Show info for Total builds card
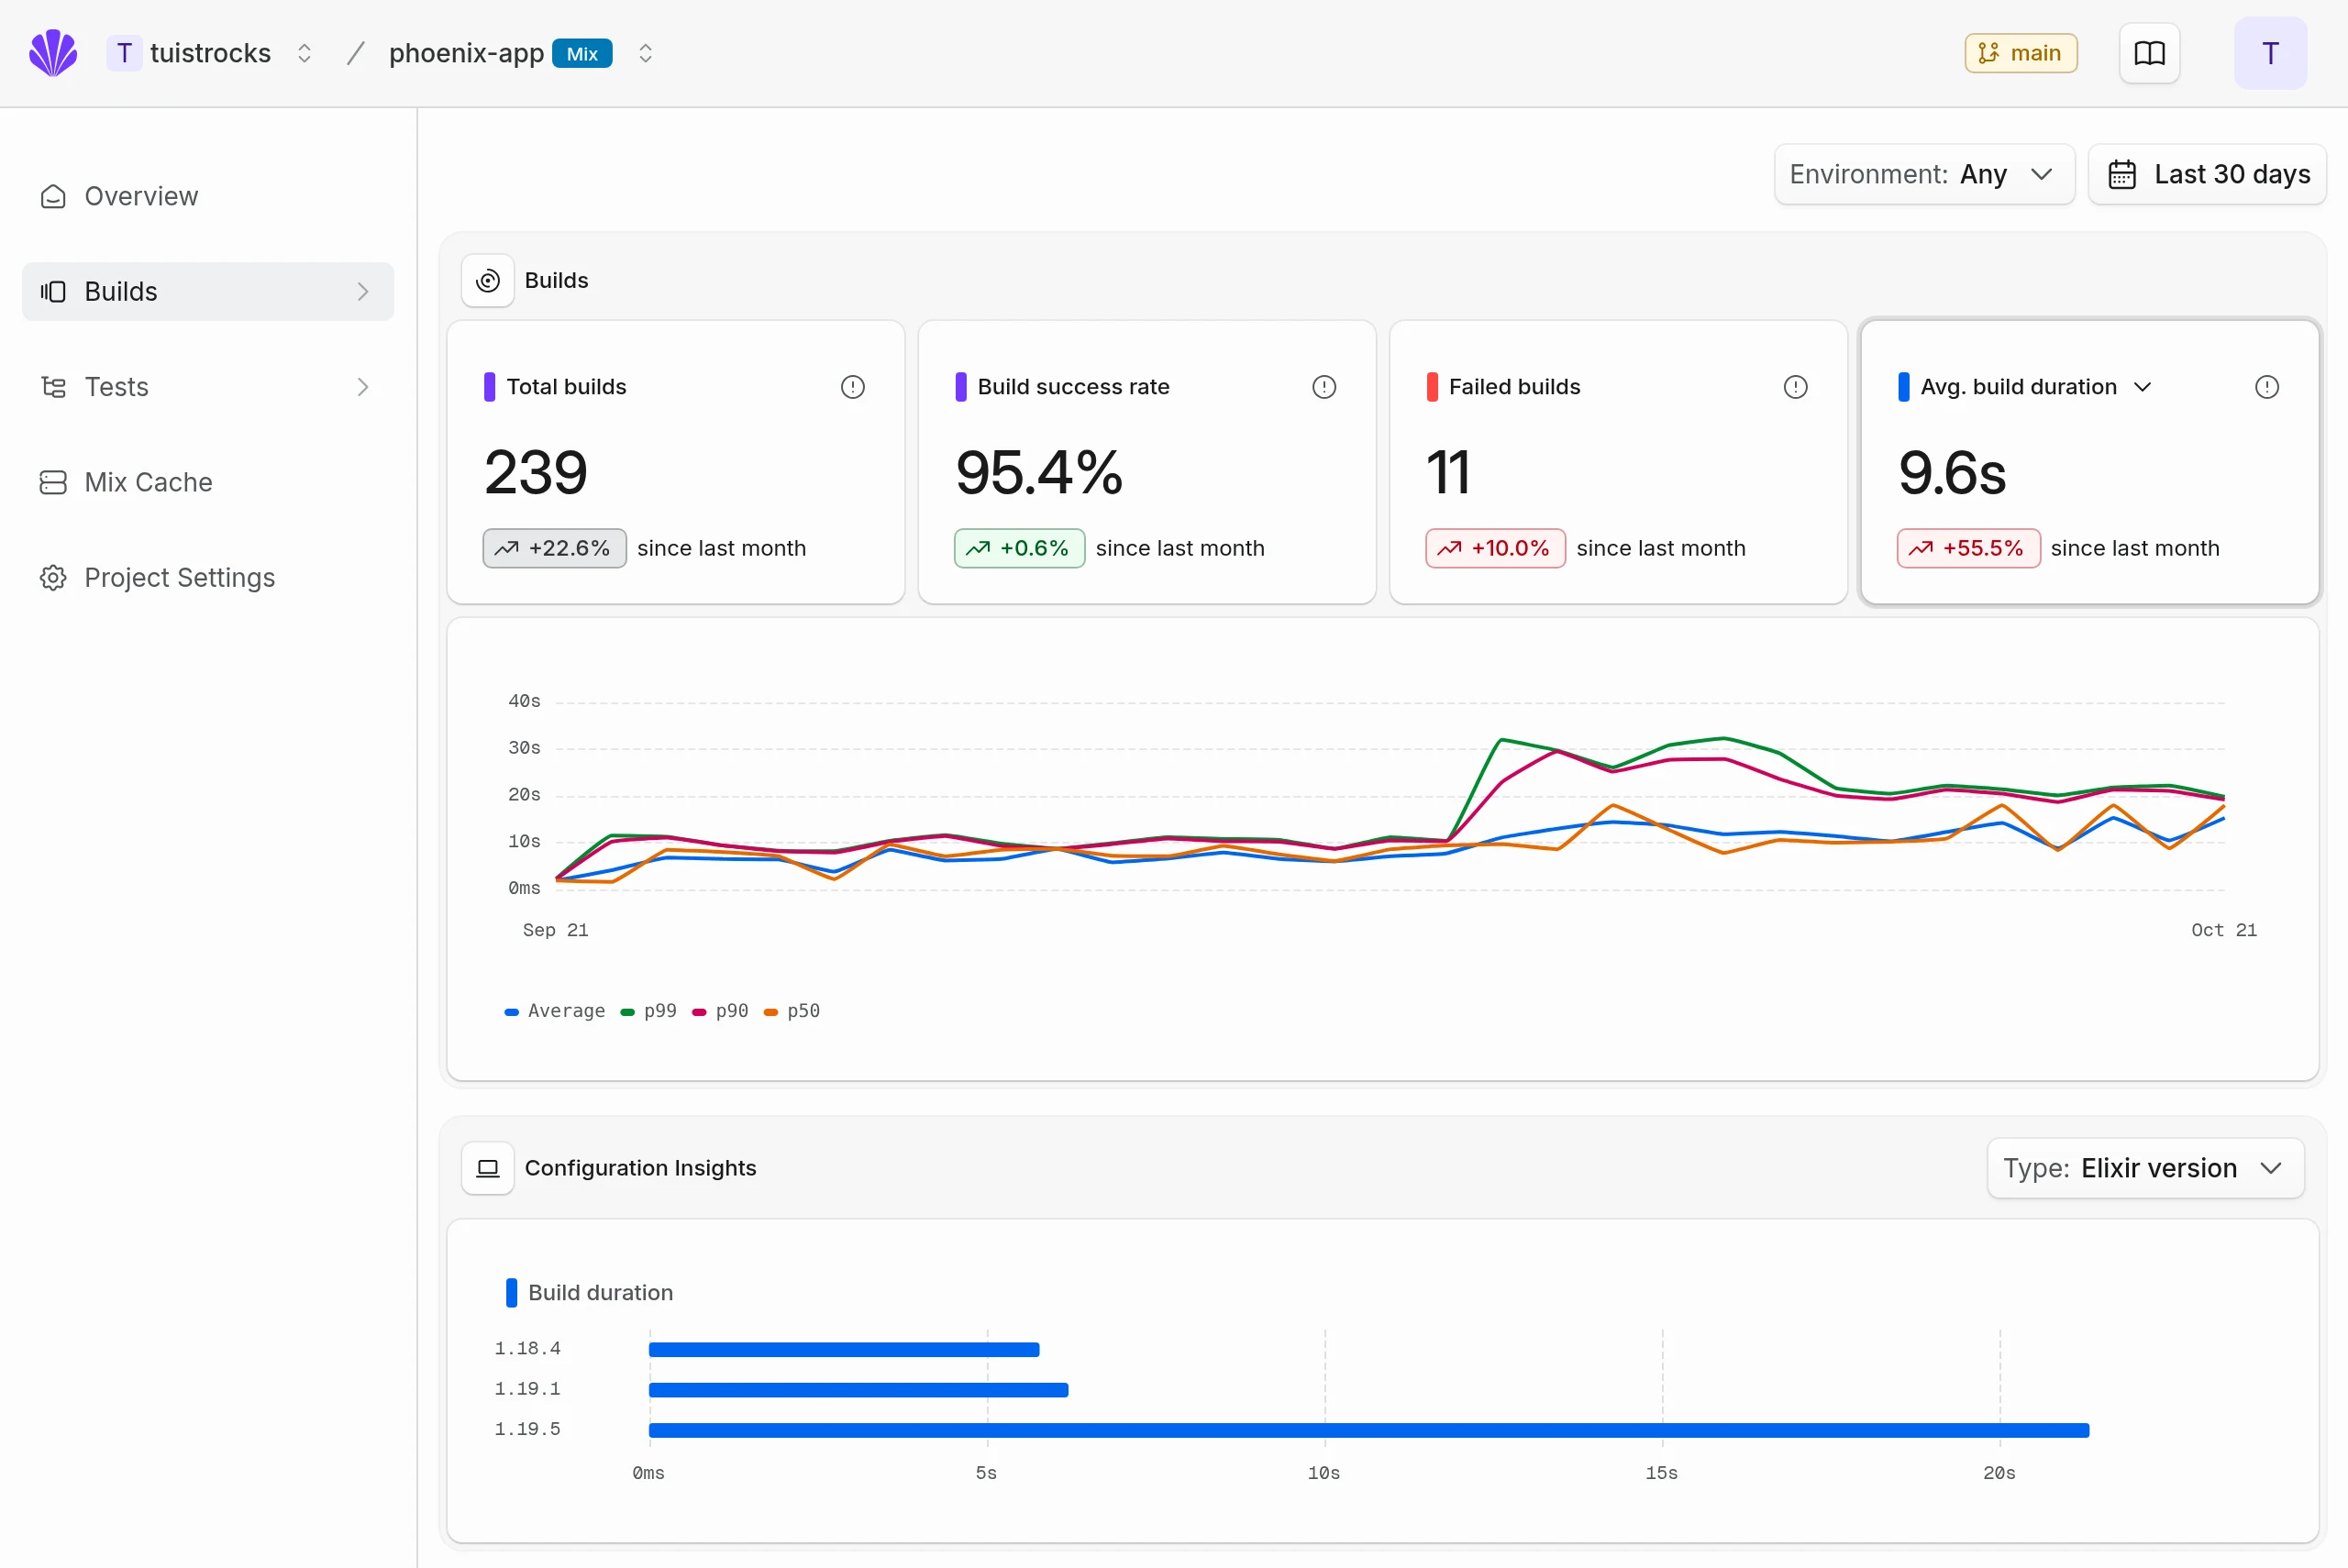This screenshot has width=2348, height=1568. pyautogui.click(x=852, y=387)
